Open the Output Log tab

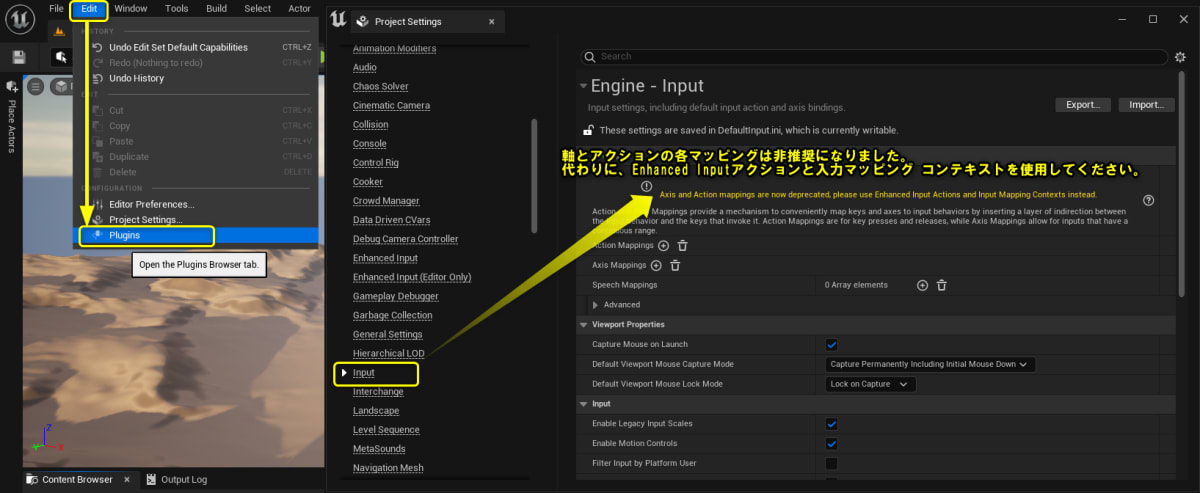click(176, 480)
